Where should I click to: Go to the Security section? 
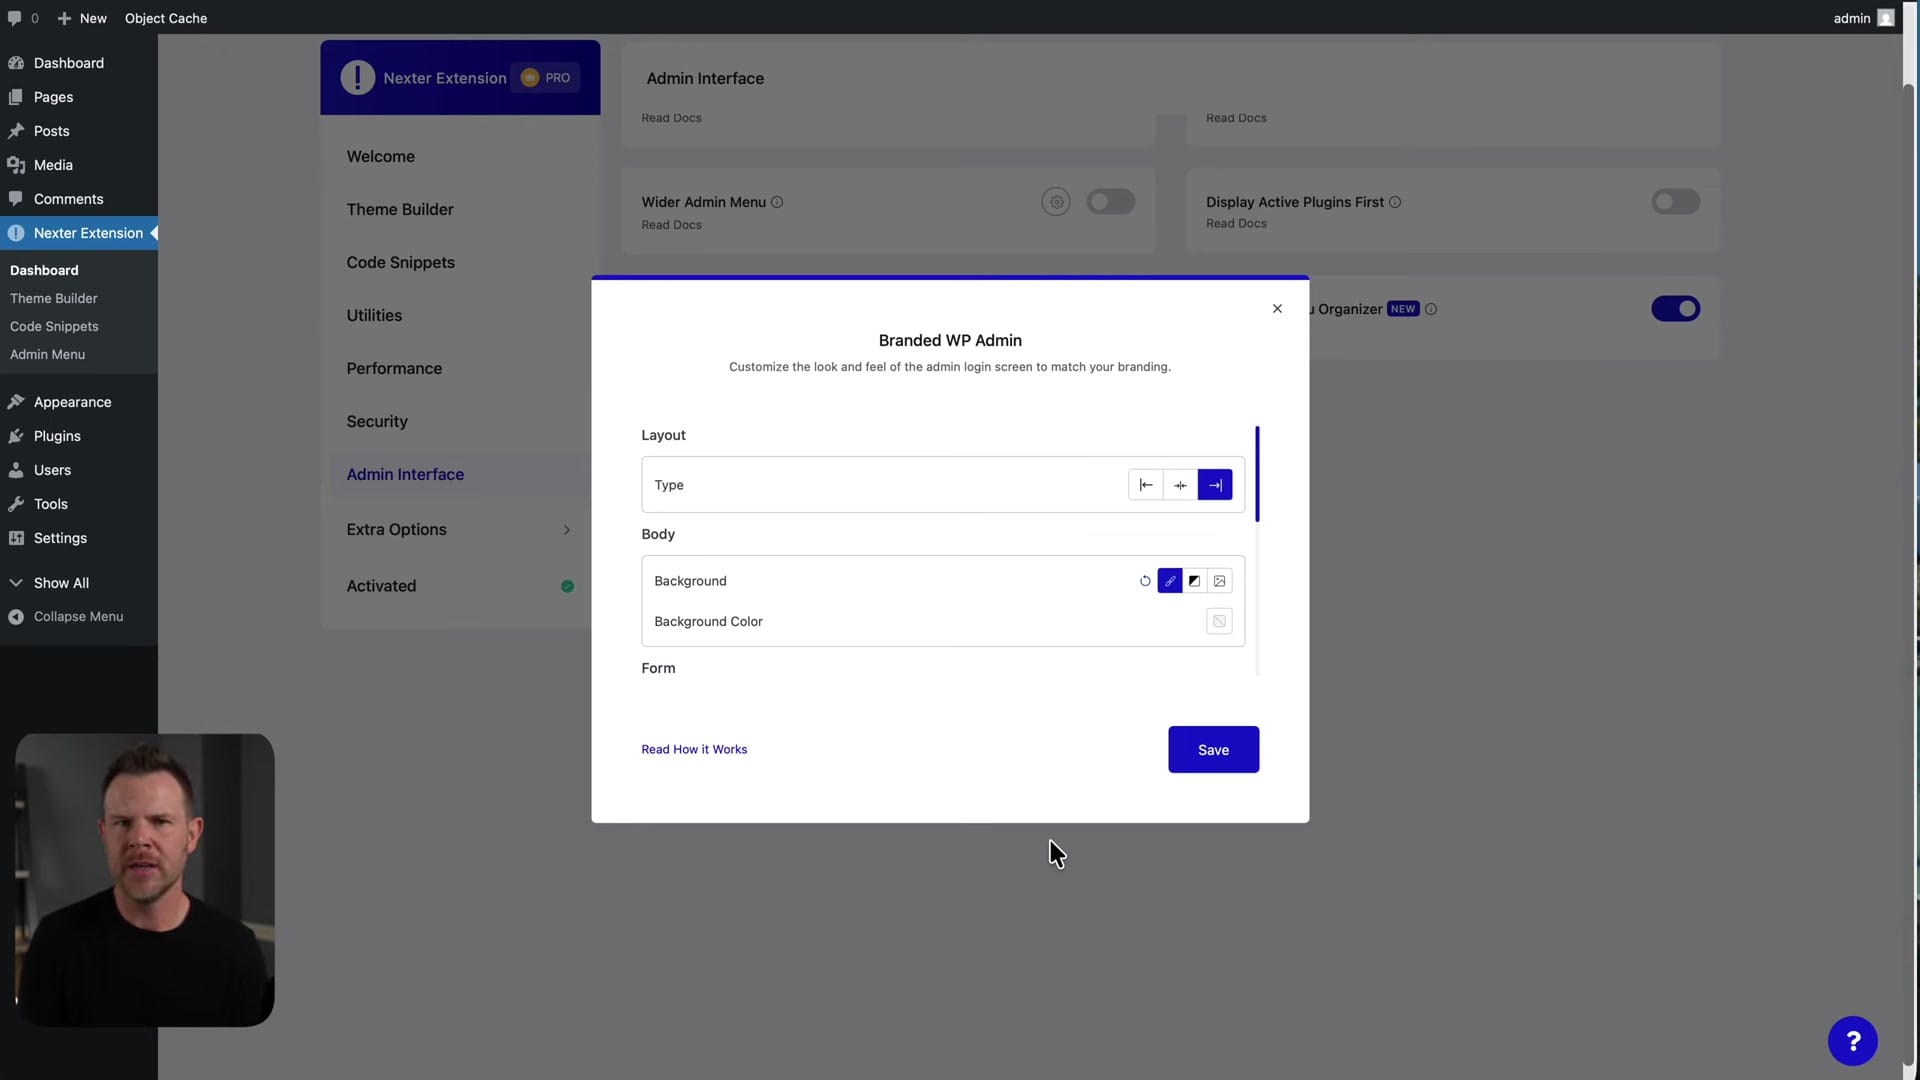377,421
